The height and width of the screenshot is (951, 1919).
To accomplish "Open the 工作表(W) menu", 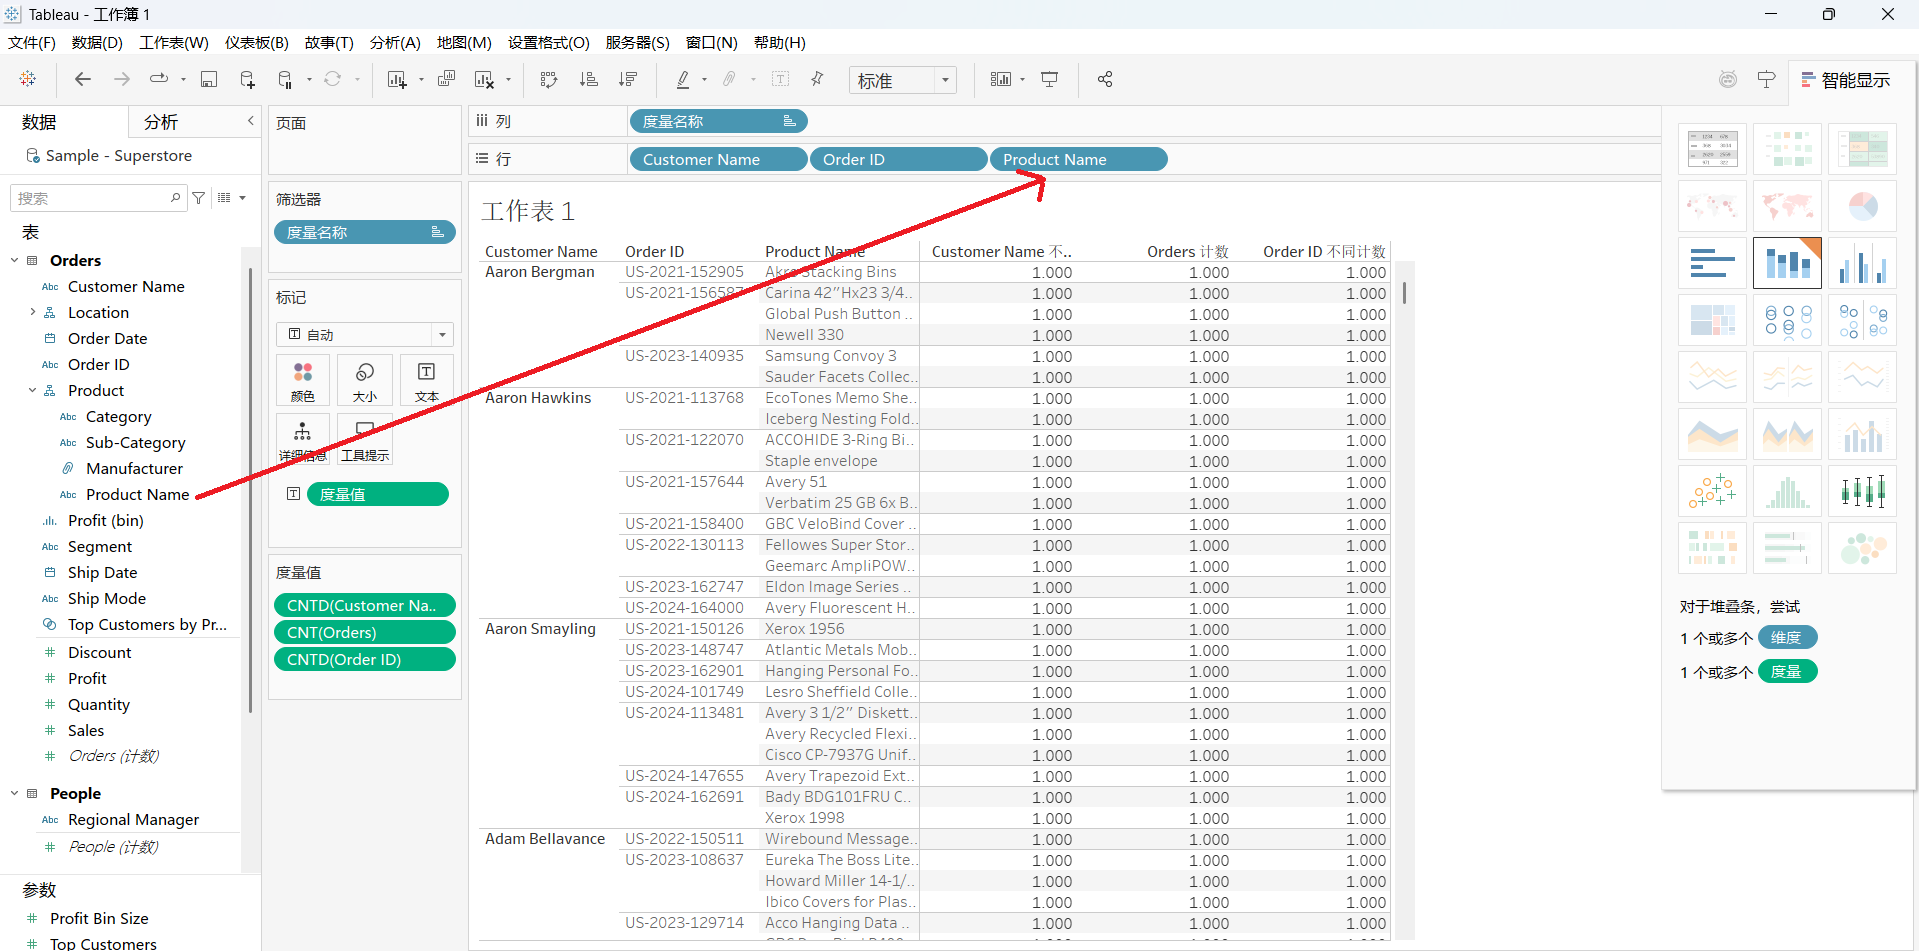I will coord(174,42).
